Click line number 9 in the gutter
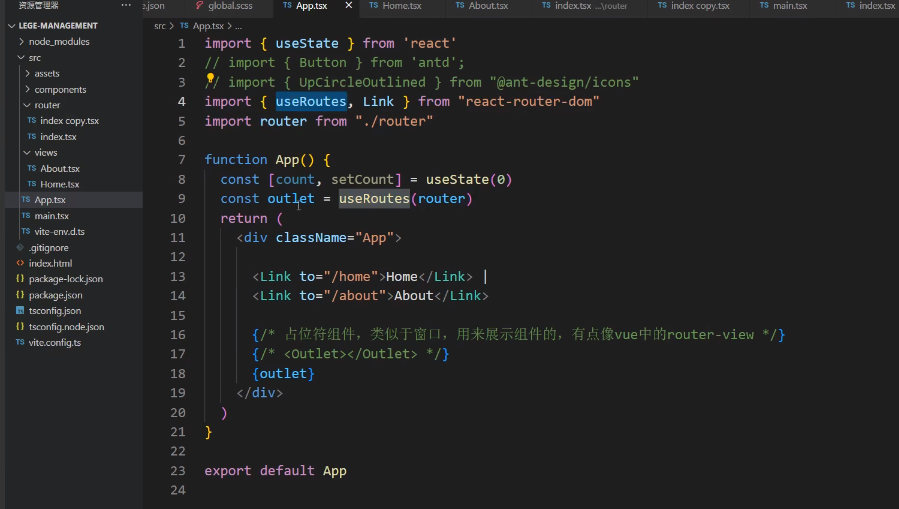 (x=181, y=199)
